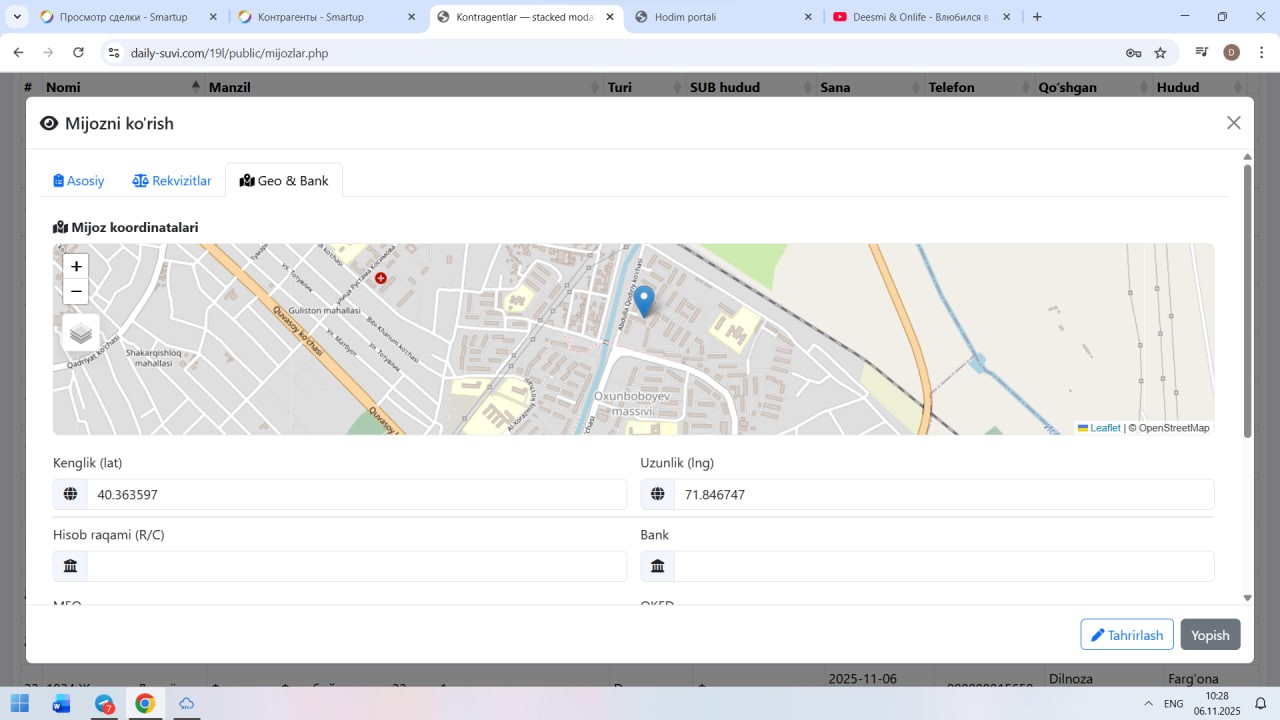
Task: Open the Leaflet attribution link
Action: coord(1104,428)
